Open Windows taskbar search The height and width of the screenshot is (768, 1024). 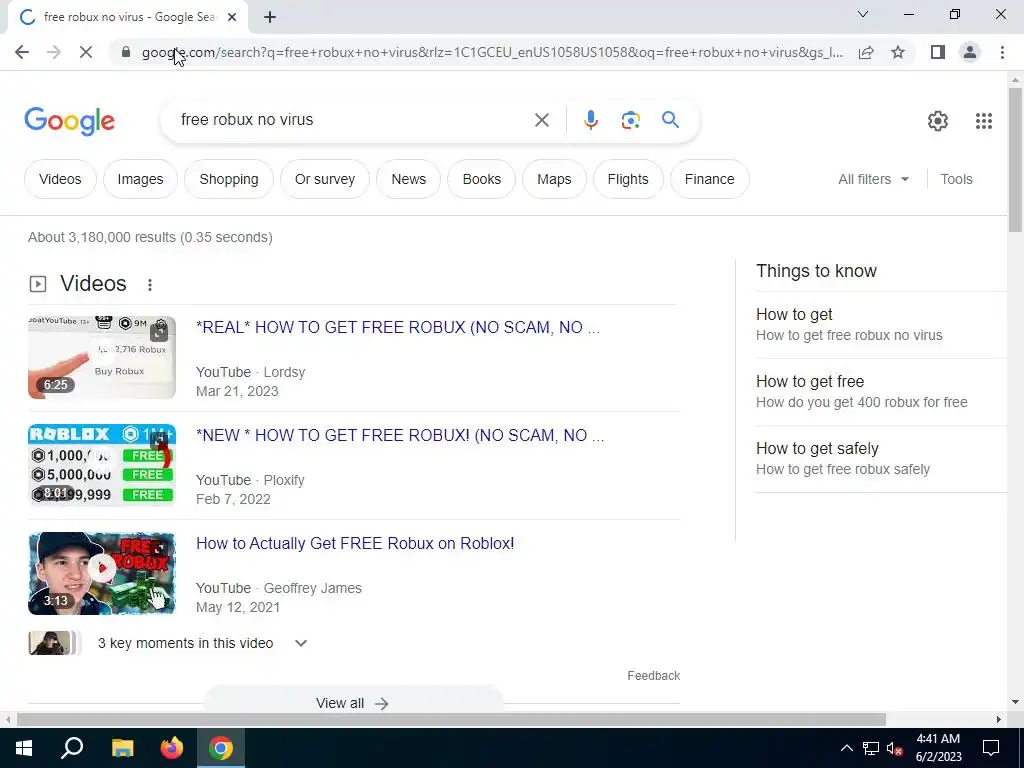pyautogui.click(x=72, y=748)
